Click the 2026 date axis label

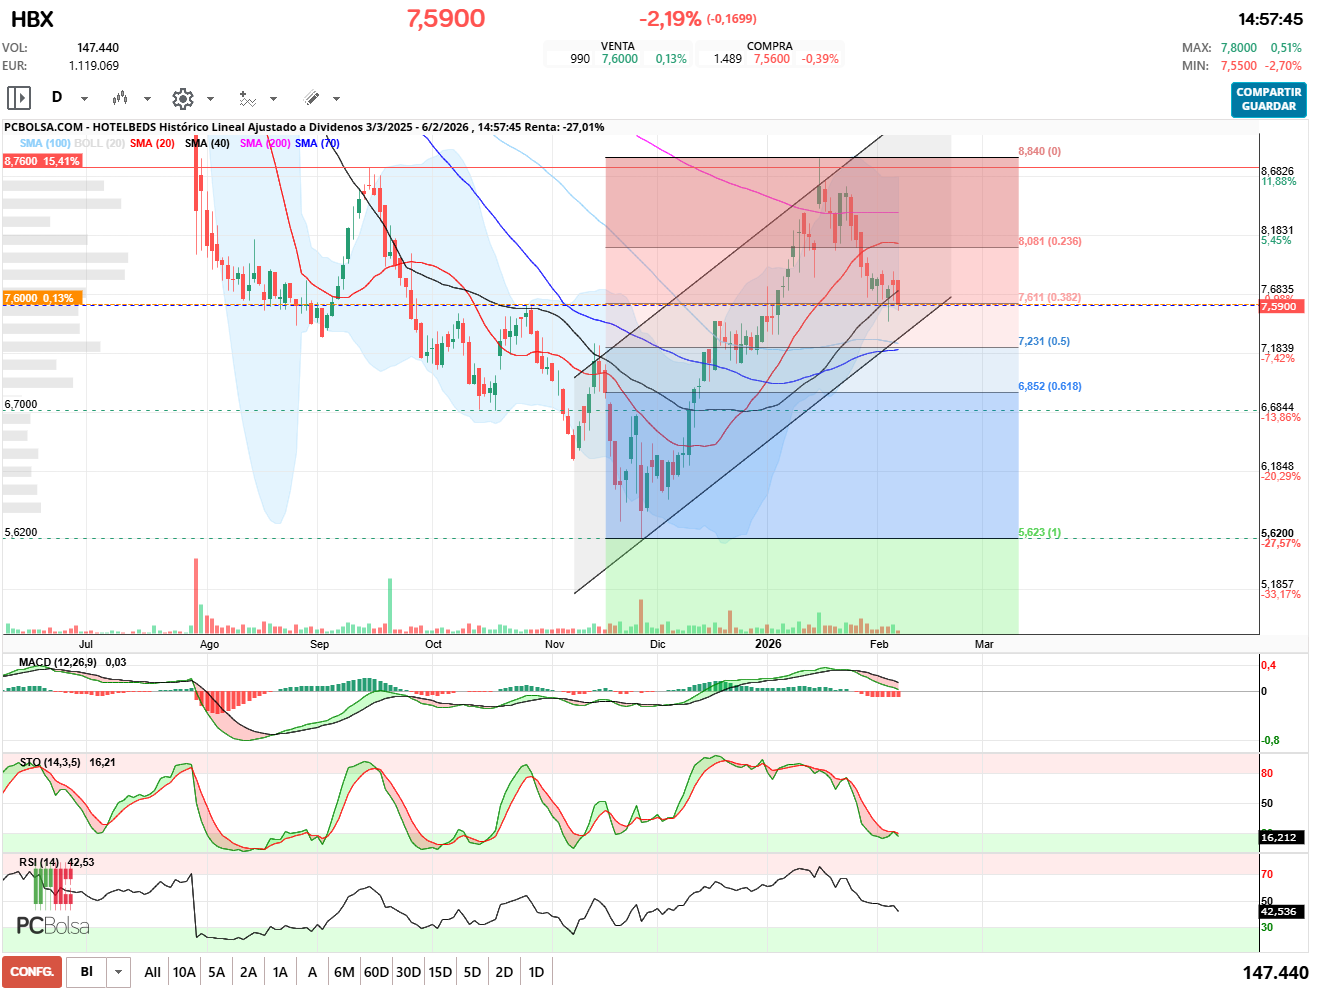point(768,644)
